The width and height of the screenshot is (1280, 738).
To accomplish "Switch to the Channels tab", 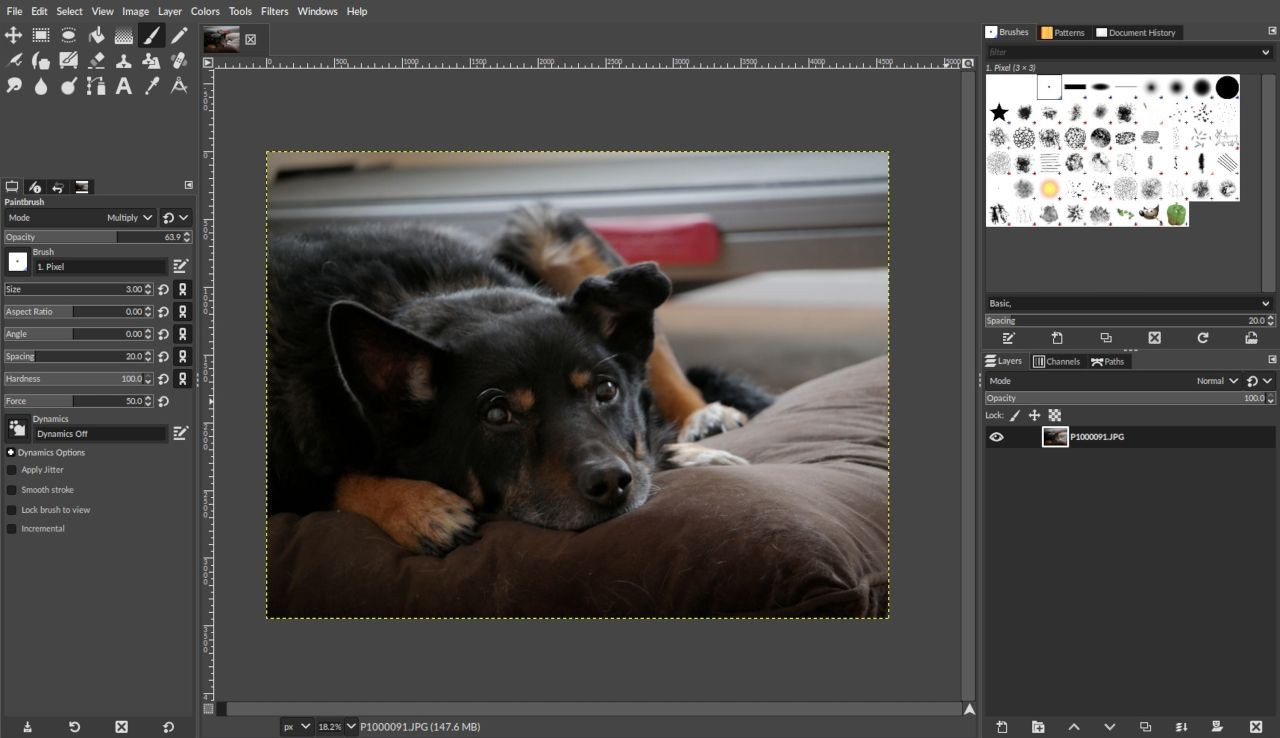I will (x=1057, y=361).
